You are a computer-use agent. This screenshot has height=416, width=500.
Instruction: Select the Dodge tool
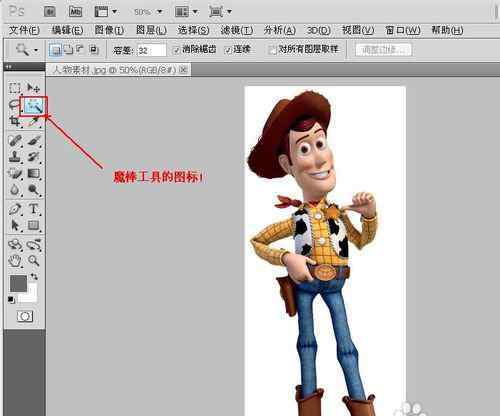pos(33,190)
